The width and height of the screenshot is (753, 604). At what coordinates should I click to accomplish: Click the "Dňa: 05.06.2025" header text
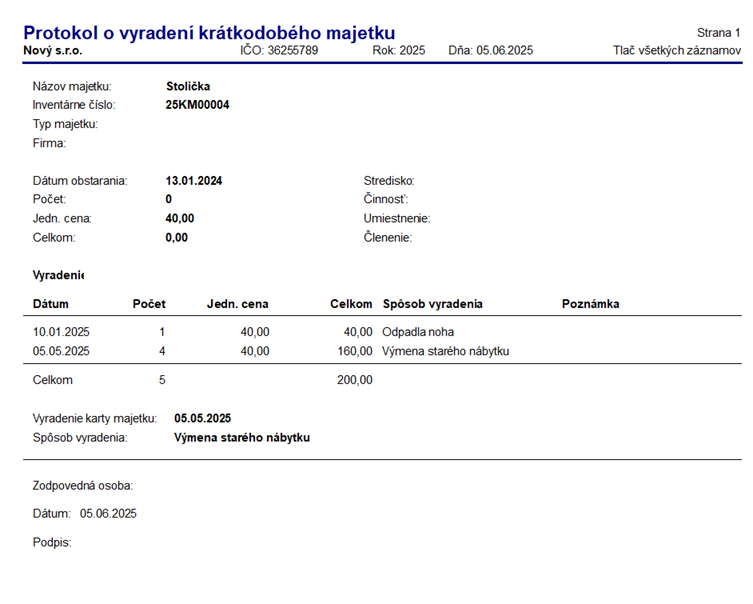[491, 50]
